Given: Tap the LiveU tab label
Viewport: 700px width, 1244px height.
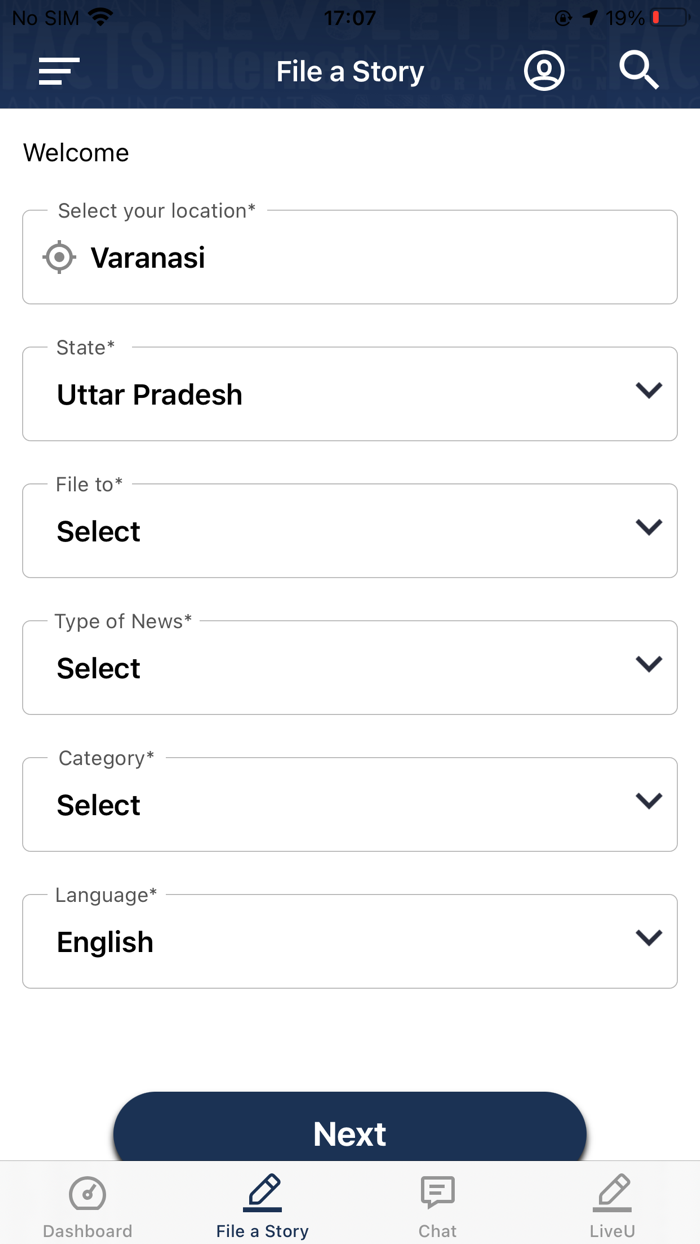Looking at the screenshot, I should tap(612, 1231).
